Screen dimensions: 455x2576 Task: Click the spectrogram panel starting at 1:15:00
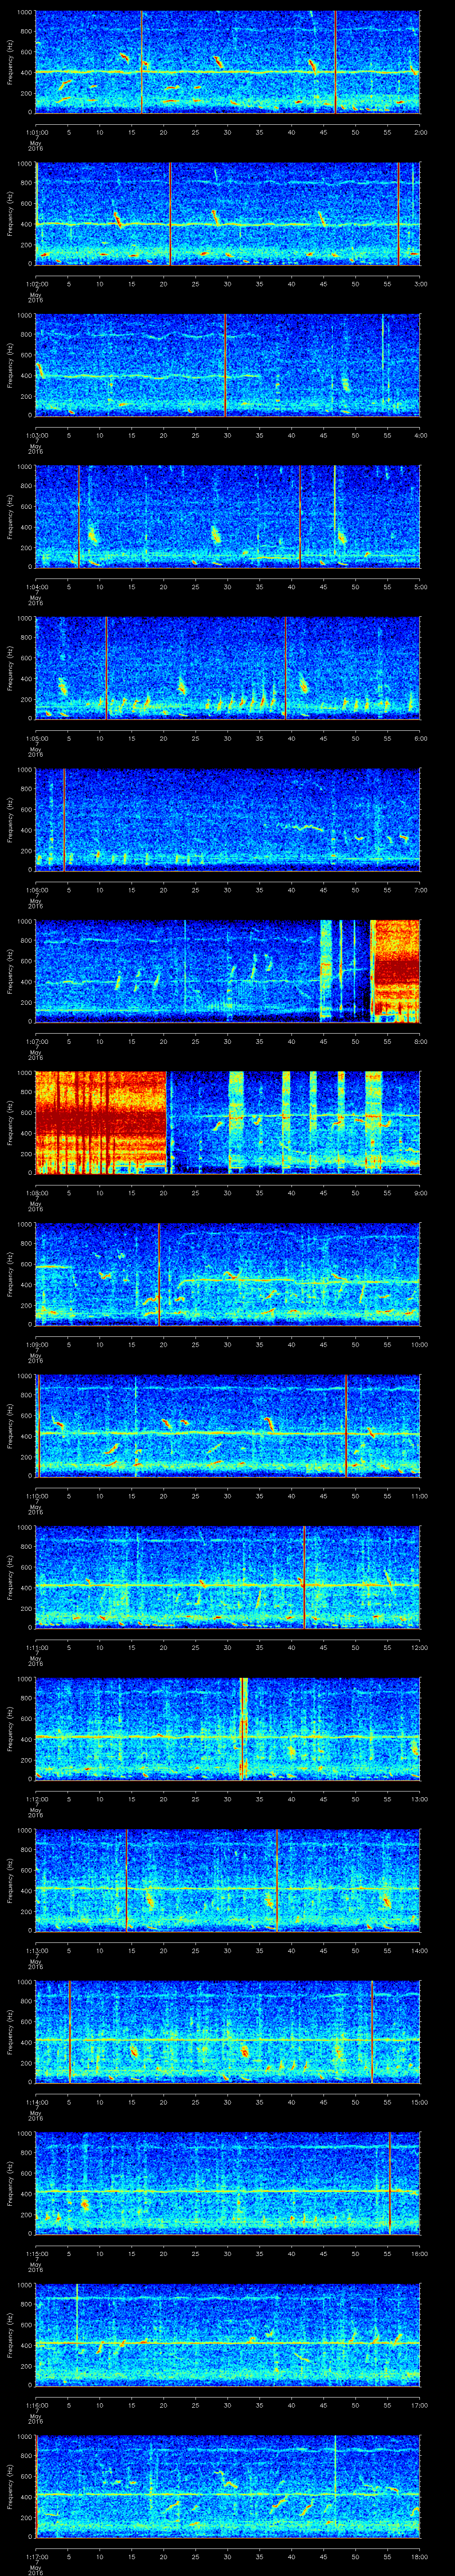click(228, 2183)
